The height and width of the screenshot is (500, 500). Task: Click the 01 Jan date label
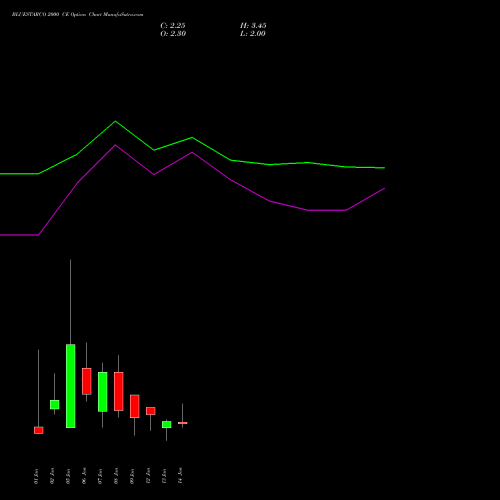[x=36, y=476]
